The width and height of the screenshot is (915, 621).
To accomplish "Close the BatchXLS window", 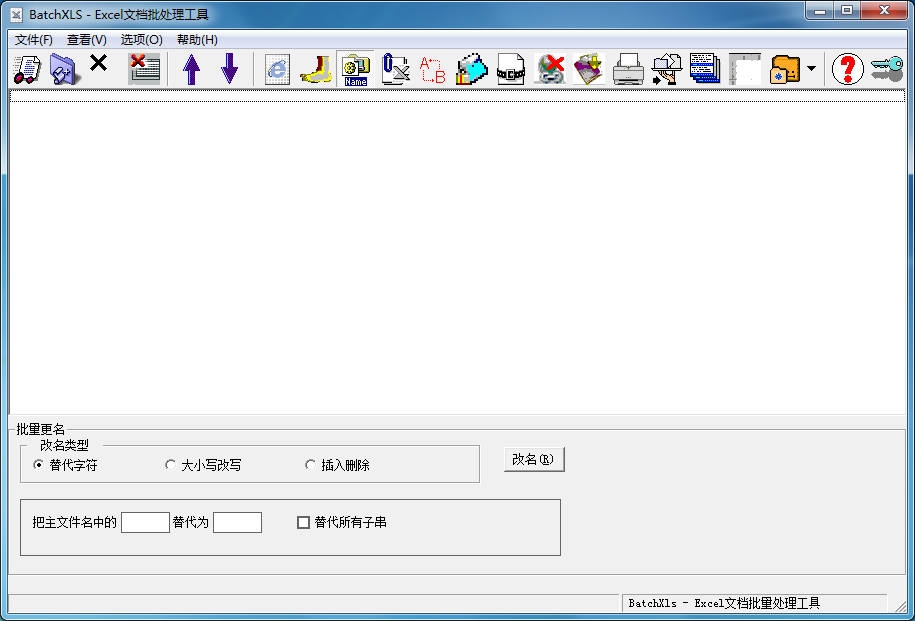I will (x=884, y=11).
